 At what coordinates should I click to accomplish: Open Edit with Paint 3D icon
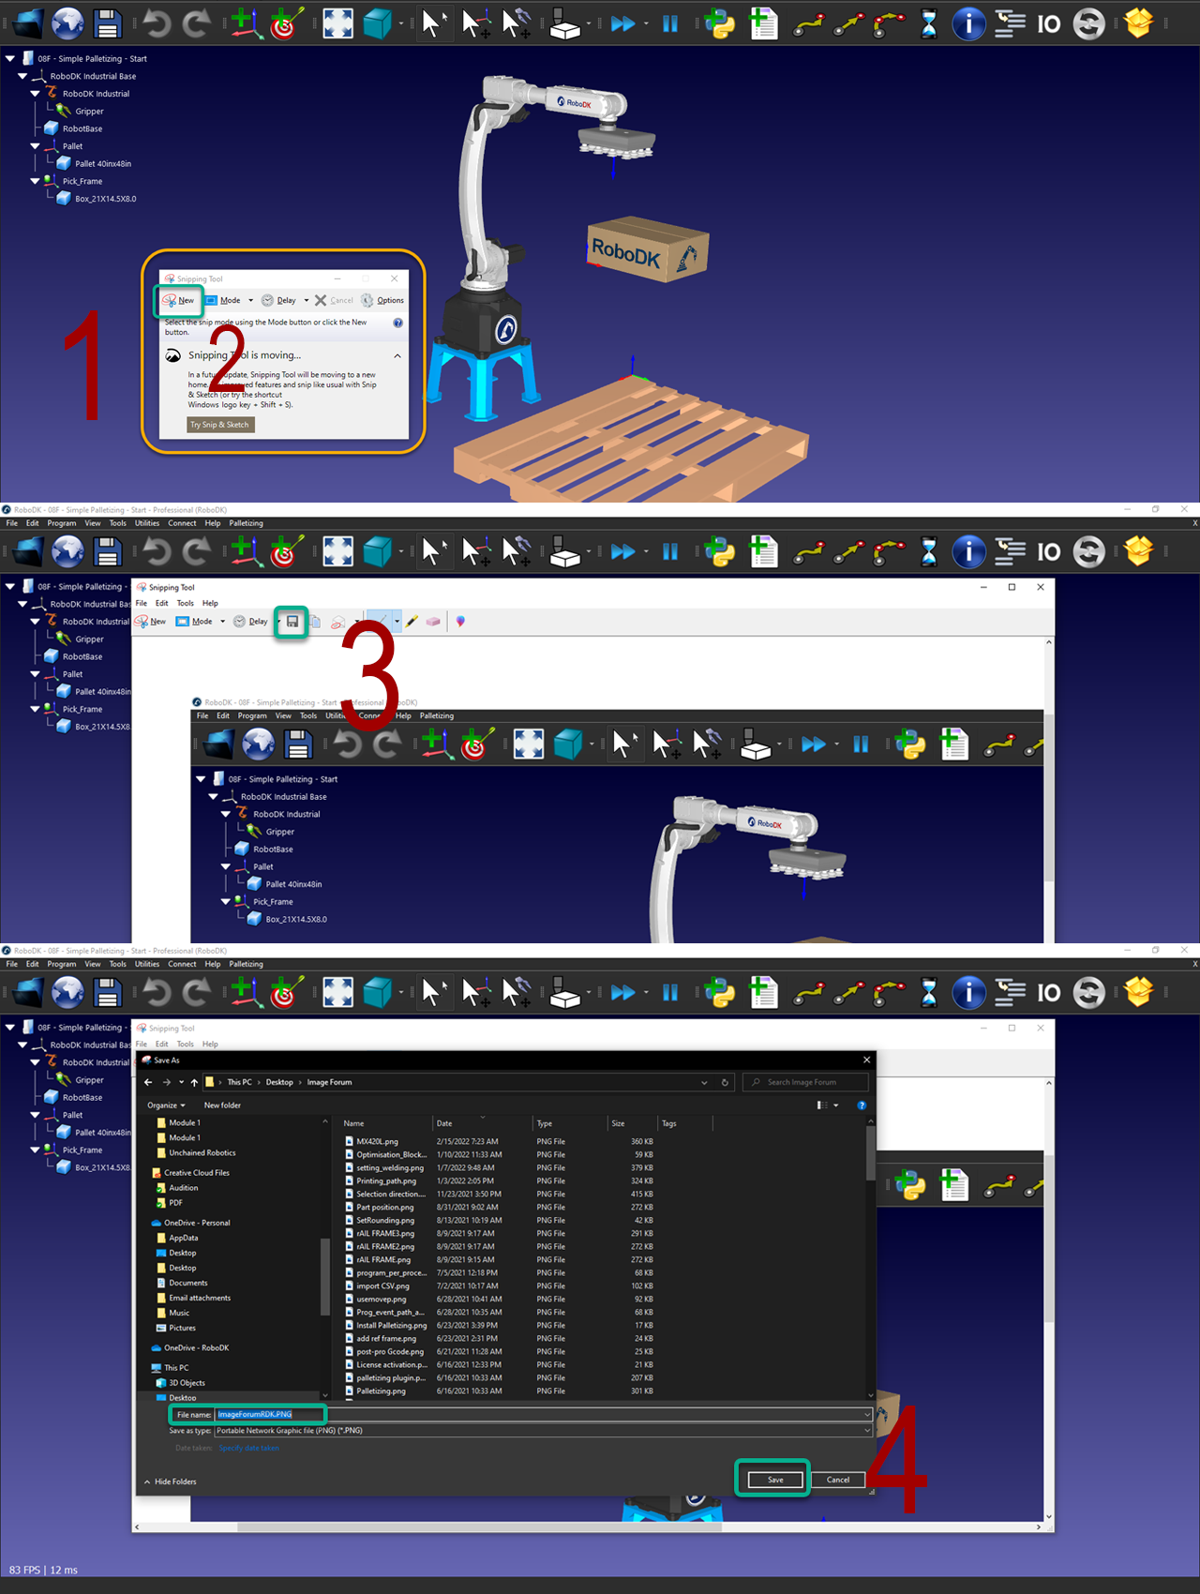pyautogui.click(x=460, y=622)
